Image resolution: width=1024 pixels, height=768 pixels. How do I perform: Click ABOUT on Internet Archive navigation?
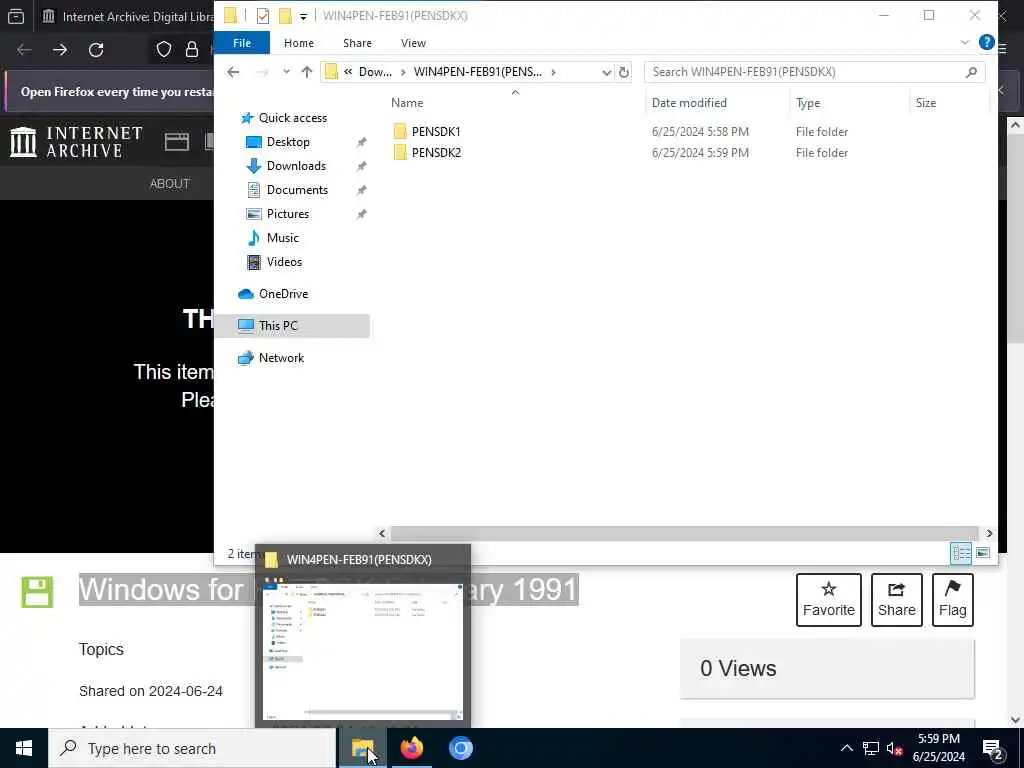click(170, 184)
